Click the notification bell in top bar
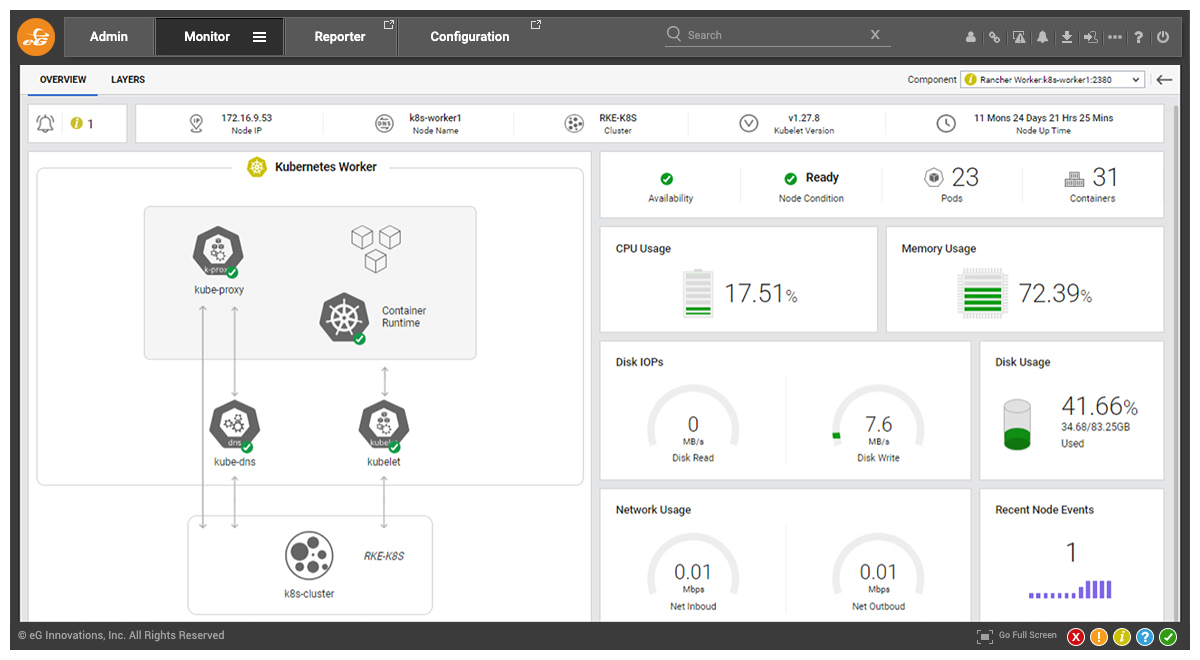Screen dimensions: 1200x660 (1043, 37)
